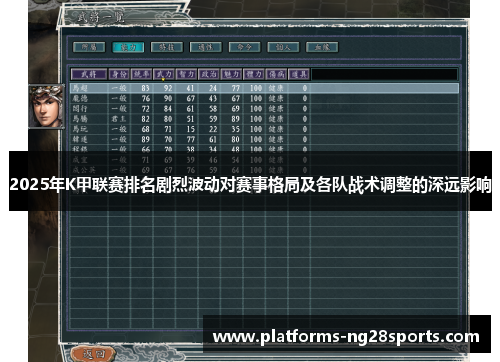500x362 pixels.
Task: Sort by the 武将 column header
Action: click(89, 74)
